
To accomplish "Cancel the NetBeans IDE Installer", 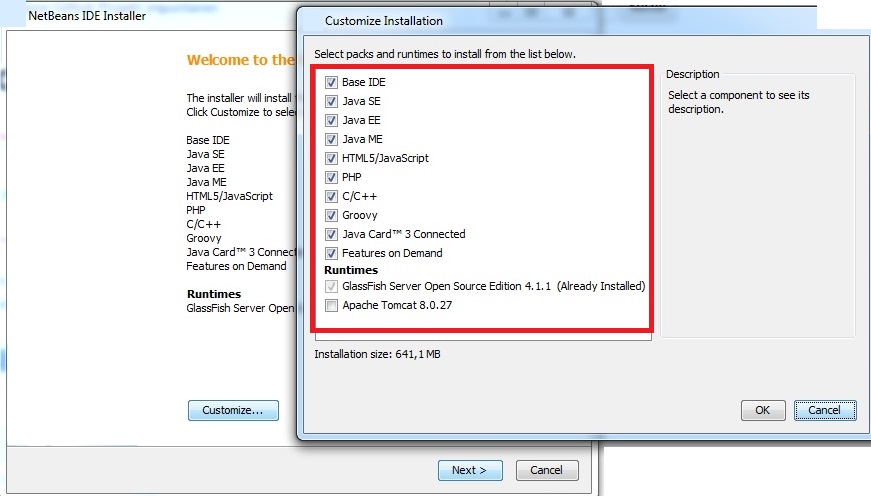I will [x=547, y=470].
